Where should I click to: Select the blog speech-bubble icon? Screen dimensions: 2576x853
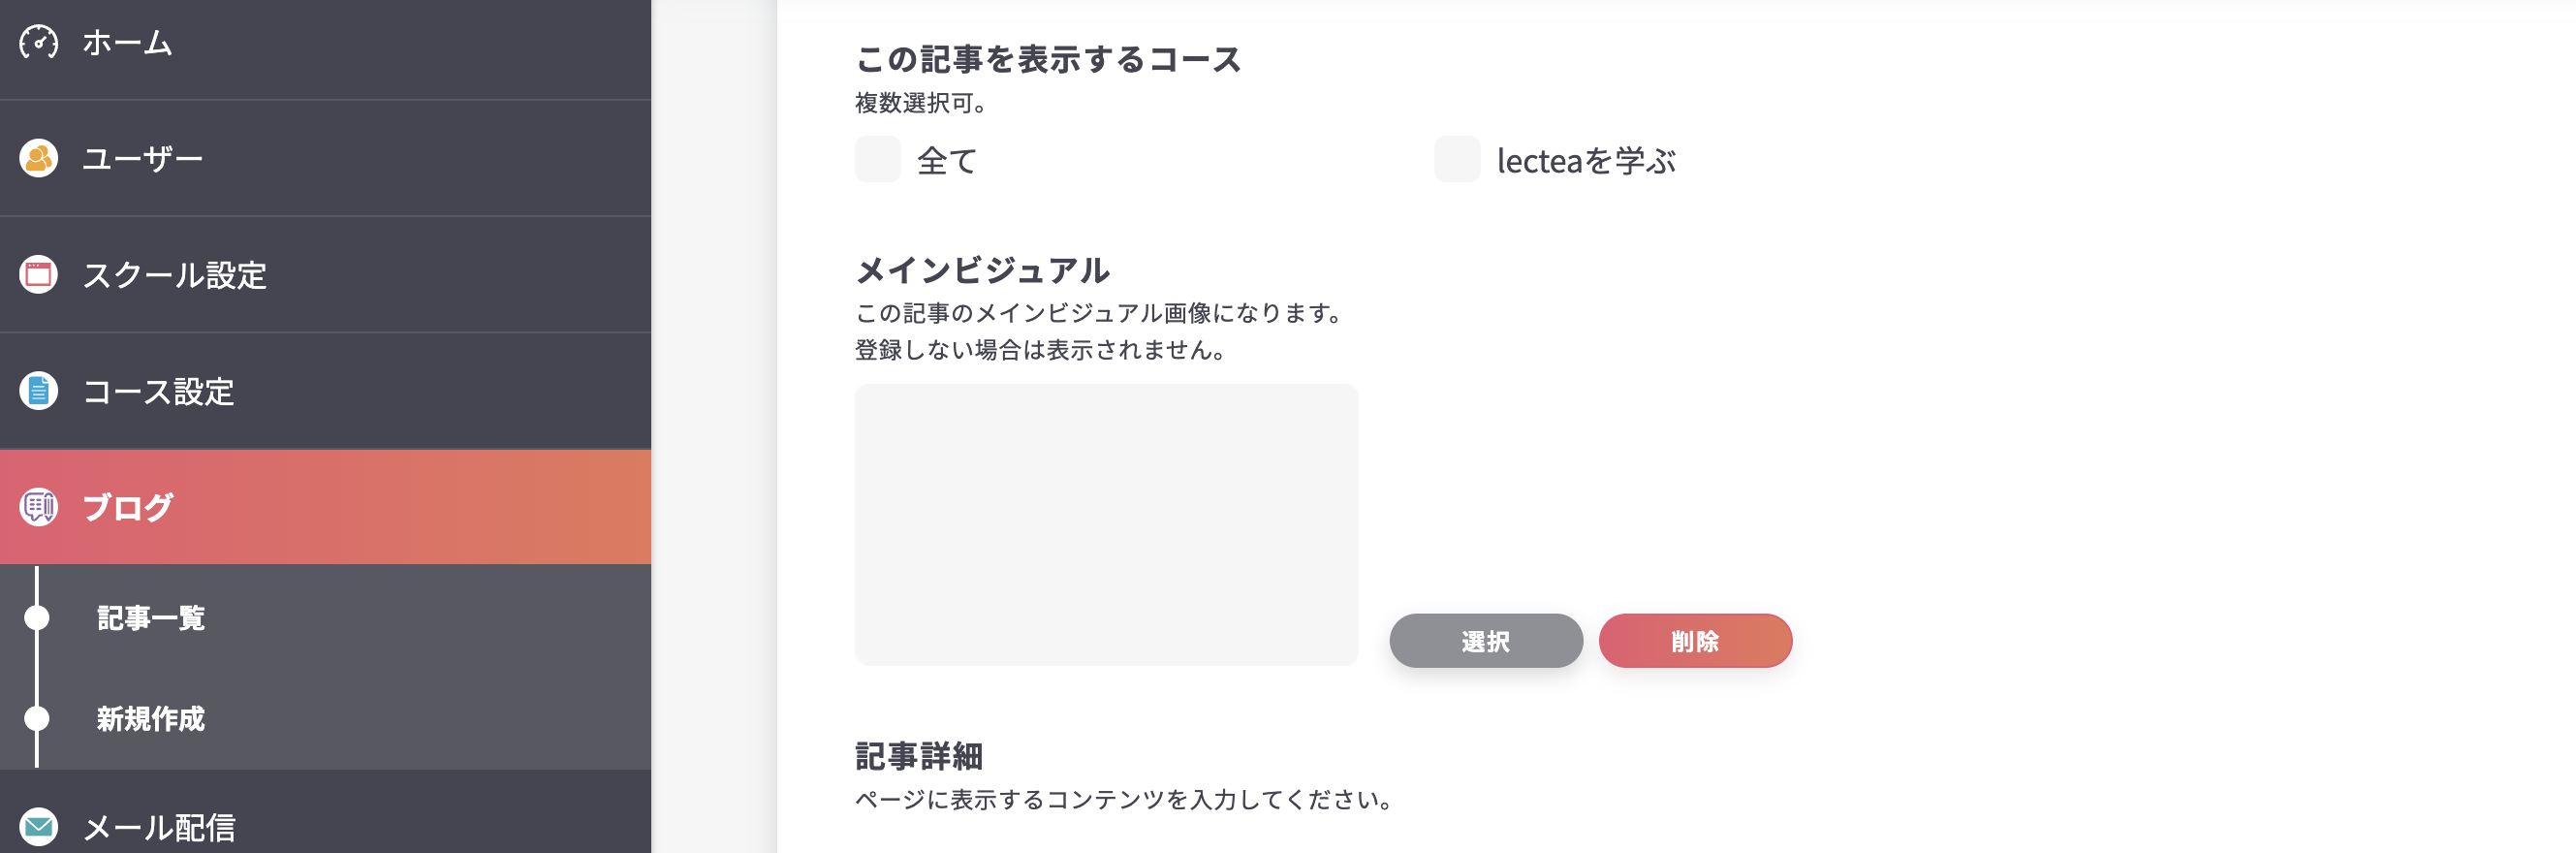click(x=38, y=507)
